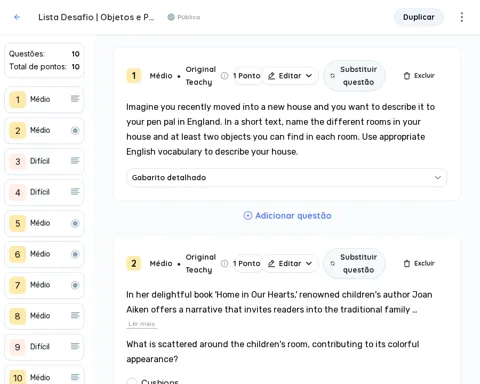Delete question 2 with Excluir
The width and height of the screenshot is (480, 384).
[419, 263]
